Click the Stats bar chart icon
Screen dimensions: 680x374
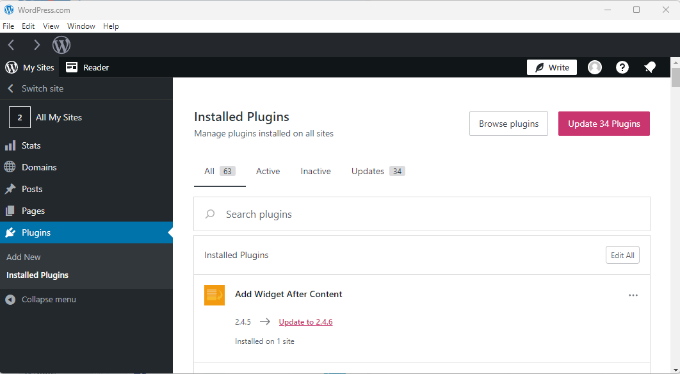[10, 146]
